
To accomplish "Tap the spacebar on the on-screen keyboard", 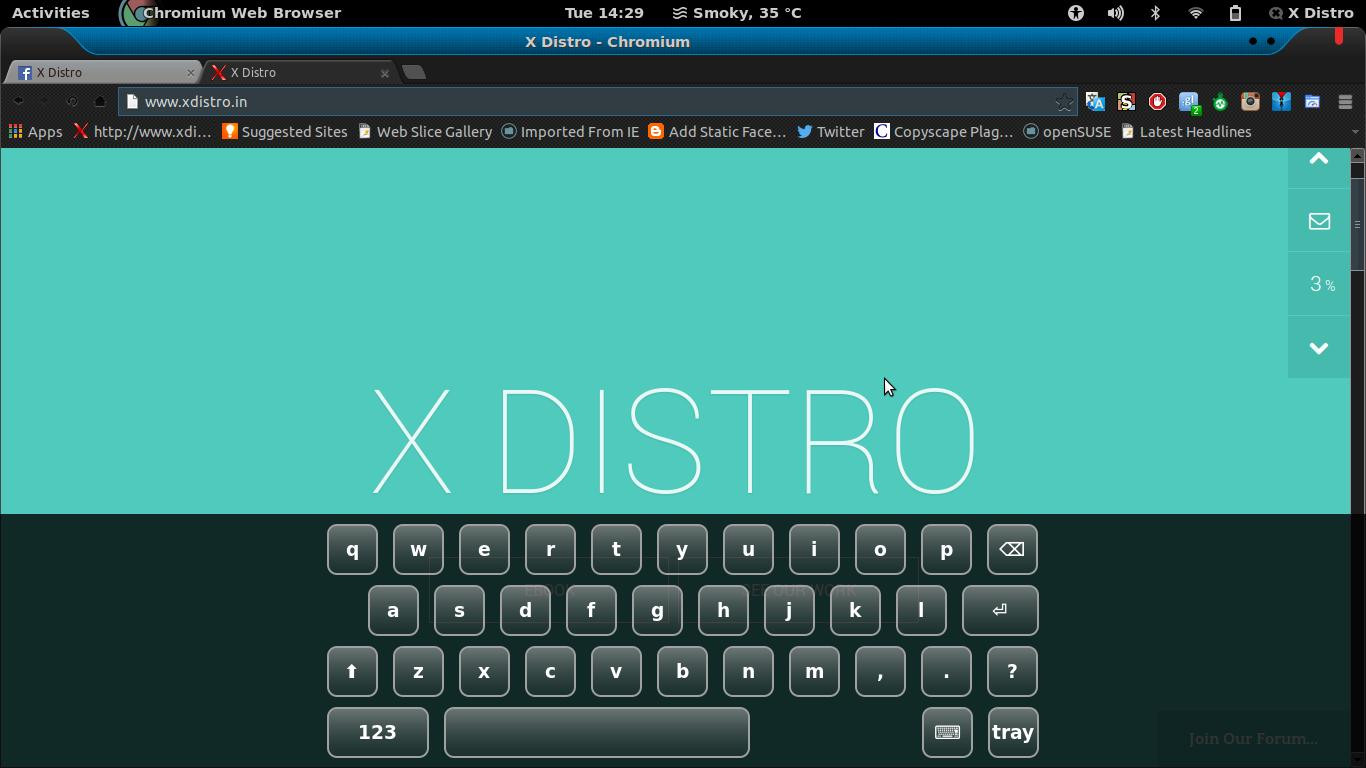I will 596,732.
